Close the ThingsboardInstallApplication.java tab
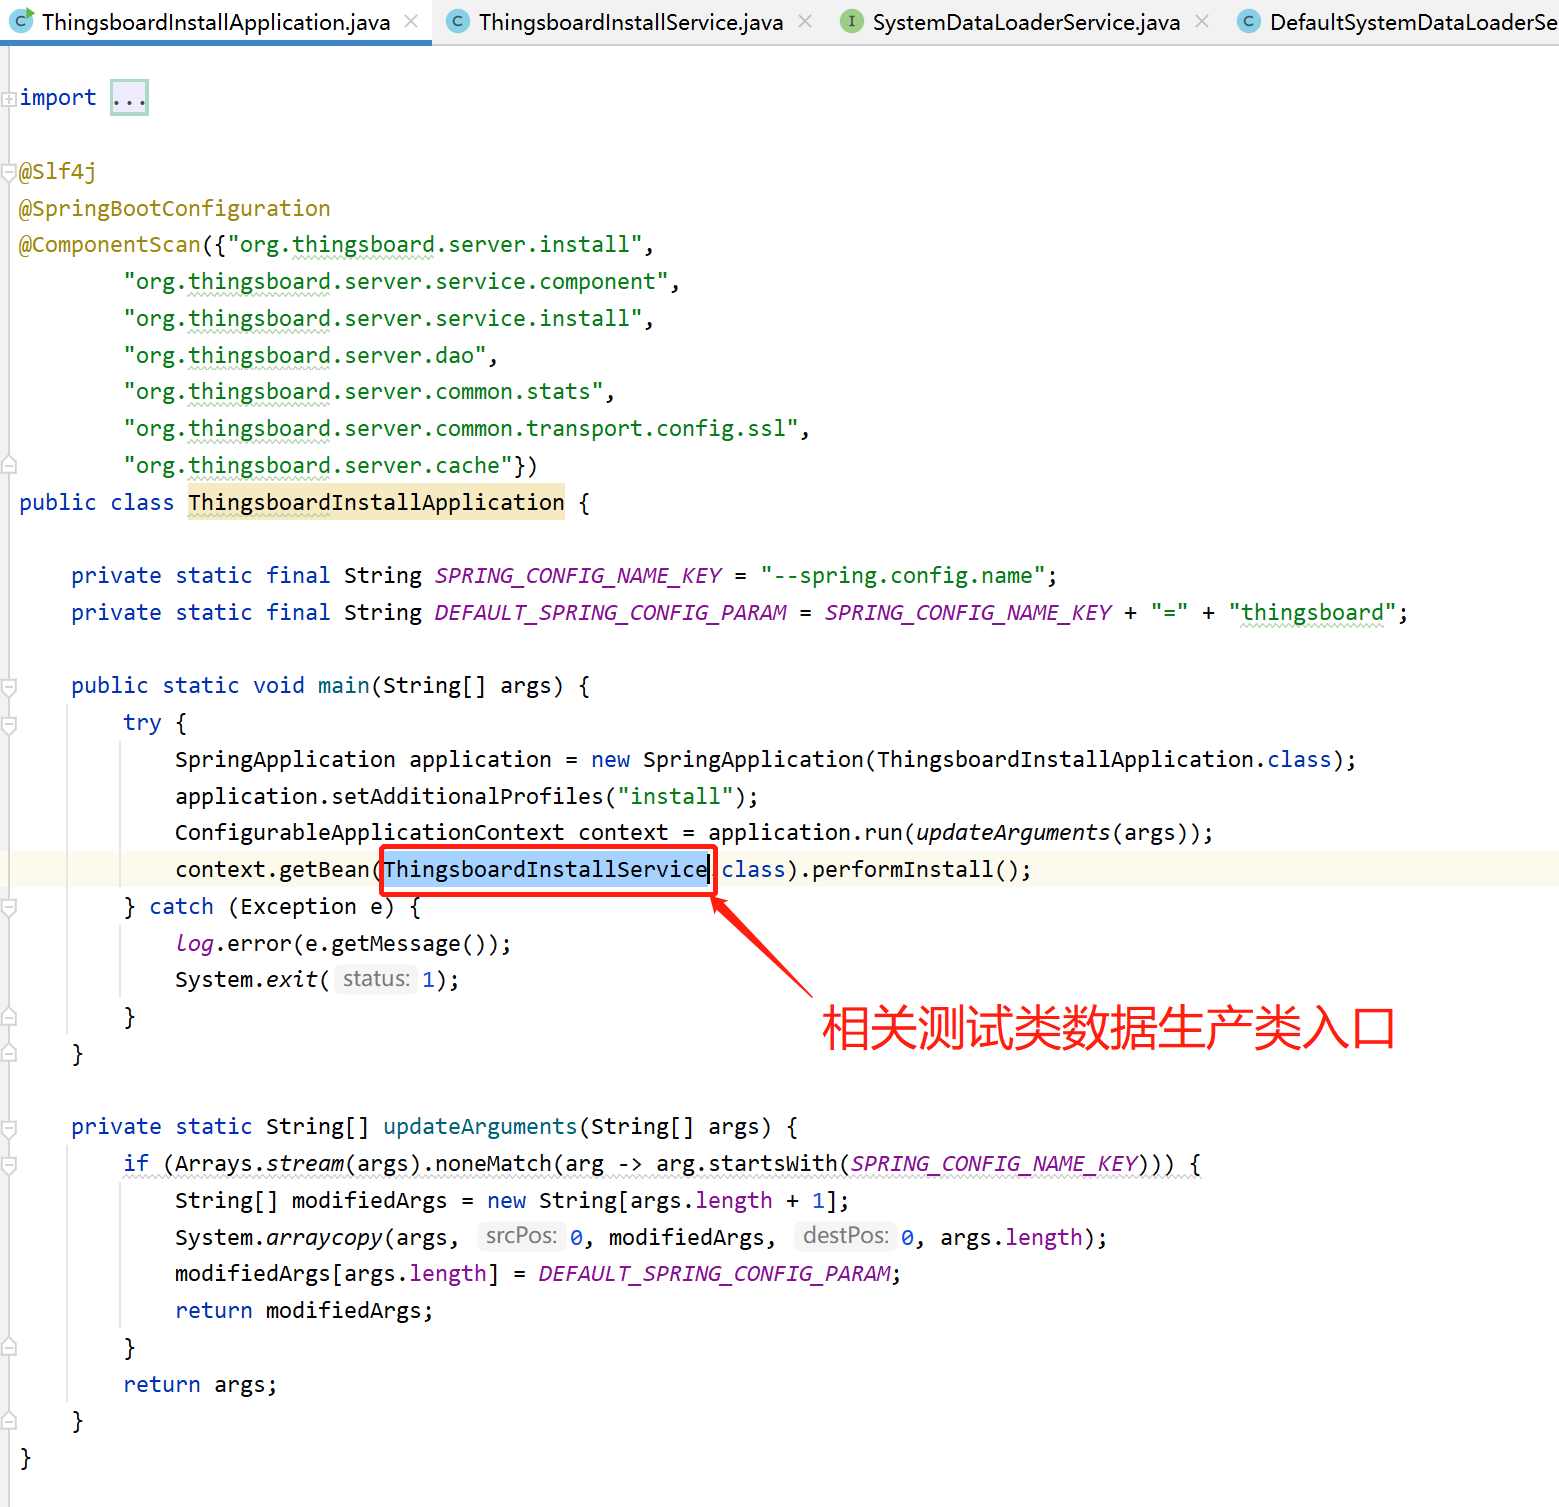1559x1507 pixels. pos(411,21)
